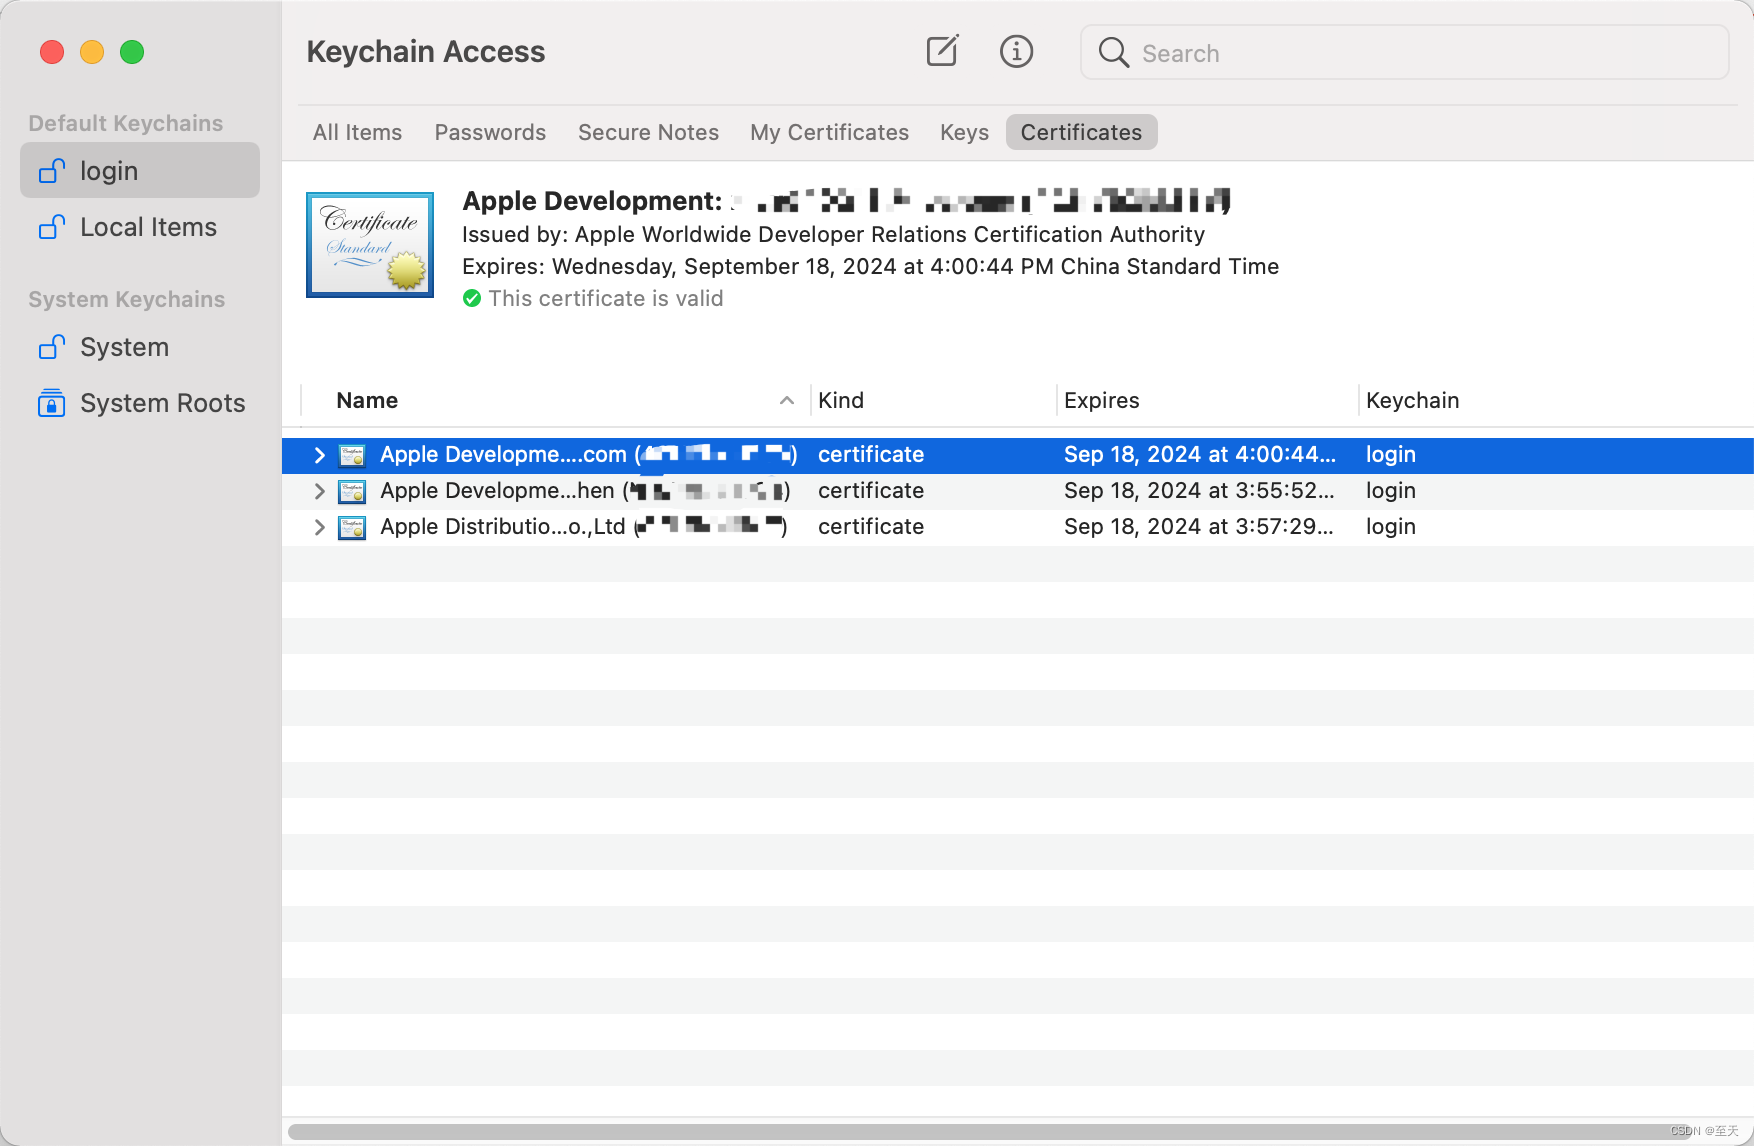Click the 'Expires: Wednesday, September 18, 2024' line
Viewport: 1754px width, 1146px height.
(870, 266)
